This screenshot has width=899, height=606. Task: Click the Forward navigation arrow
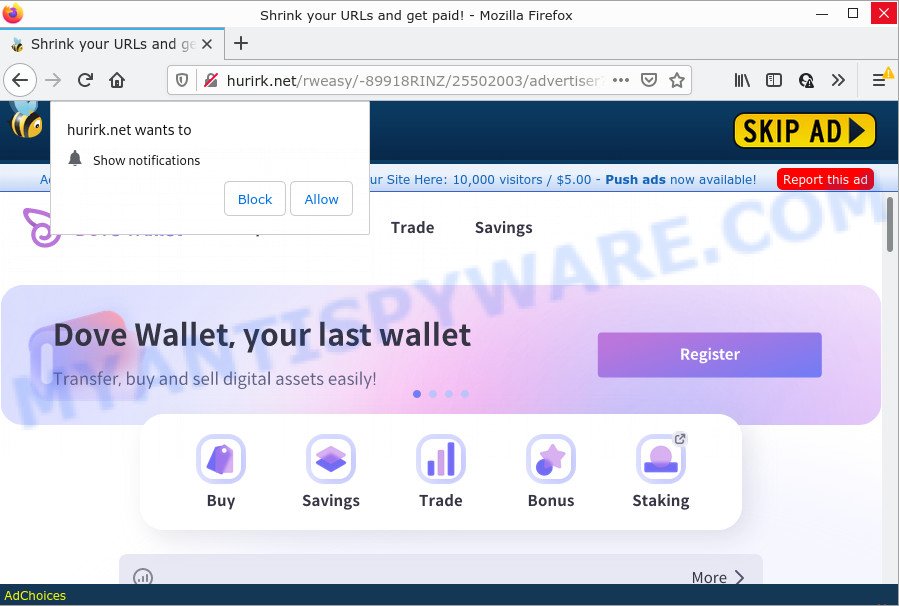coord(53,80)
